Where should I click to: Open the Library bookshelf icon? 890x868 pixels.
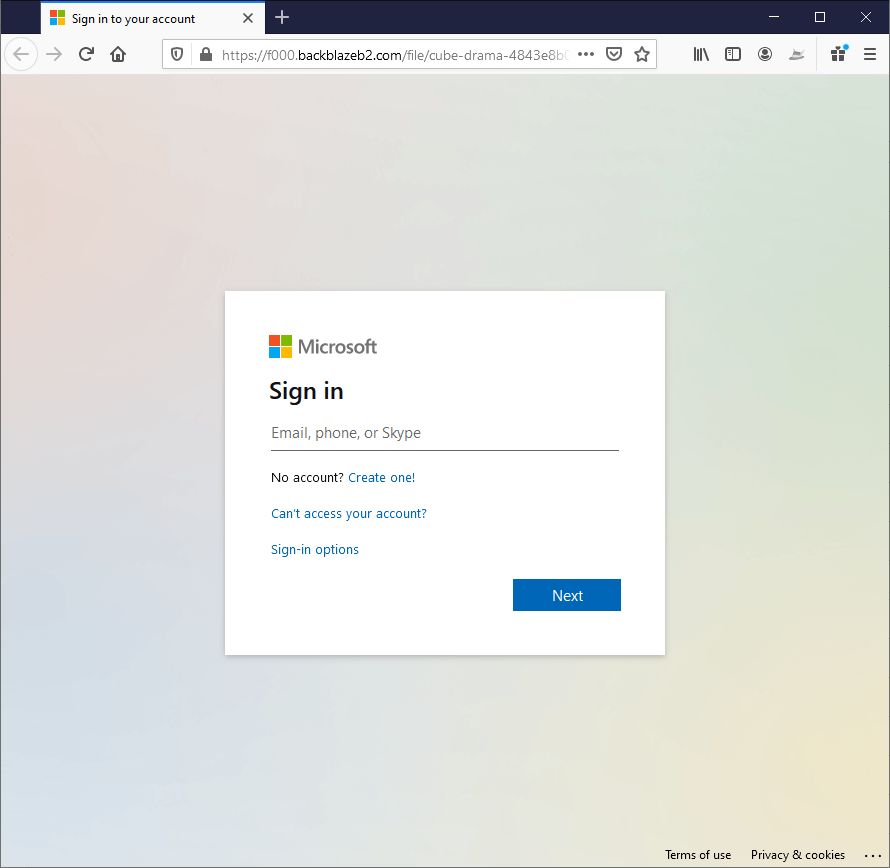(x=701, y=54)
